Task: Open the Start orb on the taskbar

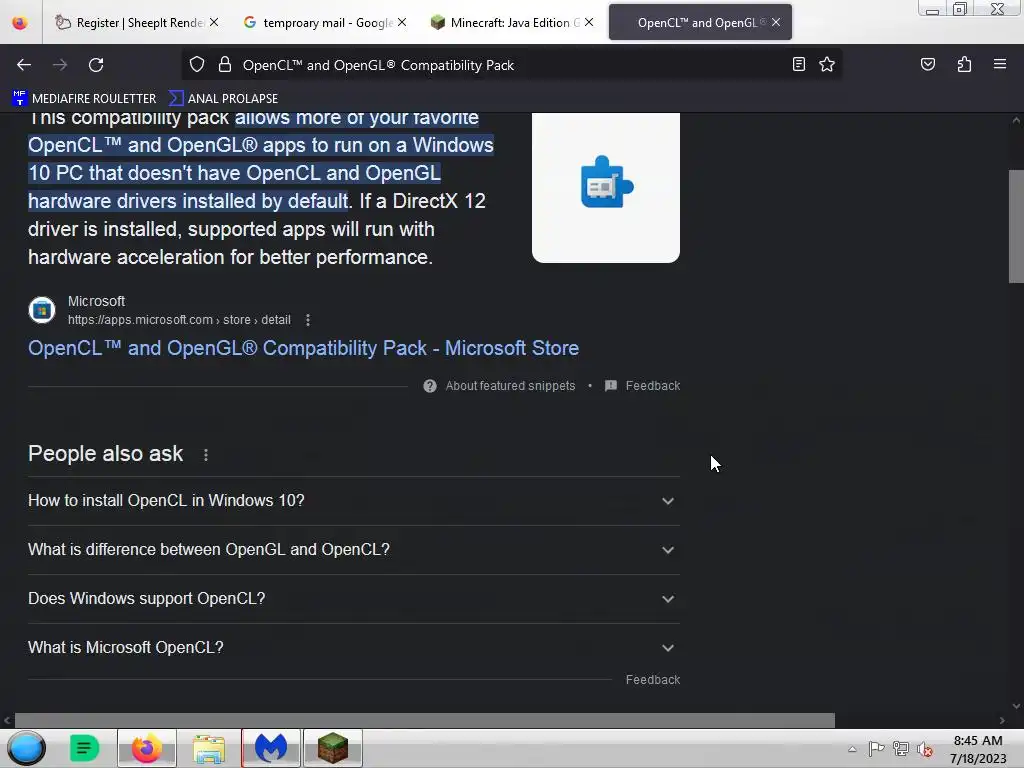Action: click(x=27, y=748)
